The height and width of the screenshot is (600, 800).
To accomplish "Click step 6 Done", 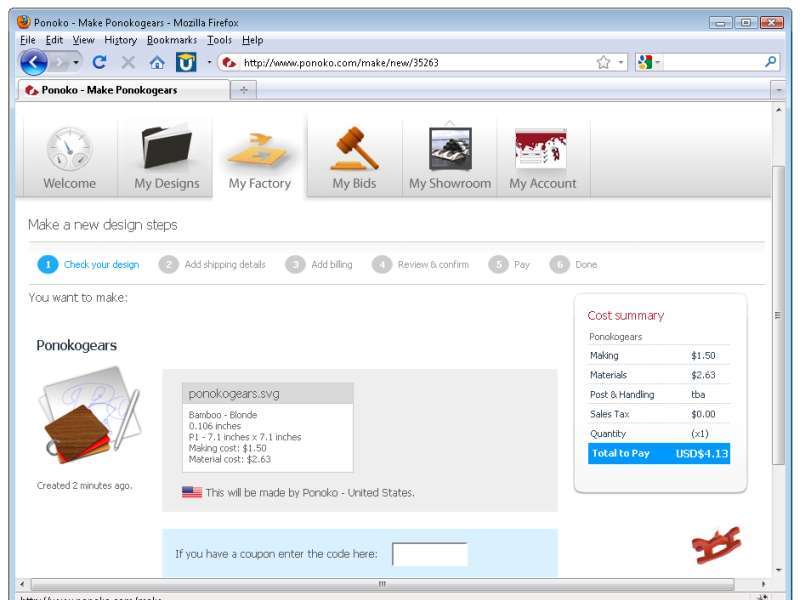I will (573, 264).
